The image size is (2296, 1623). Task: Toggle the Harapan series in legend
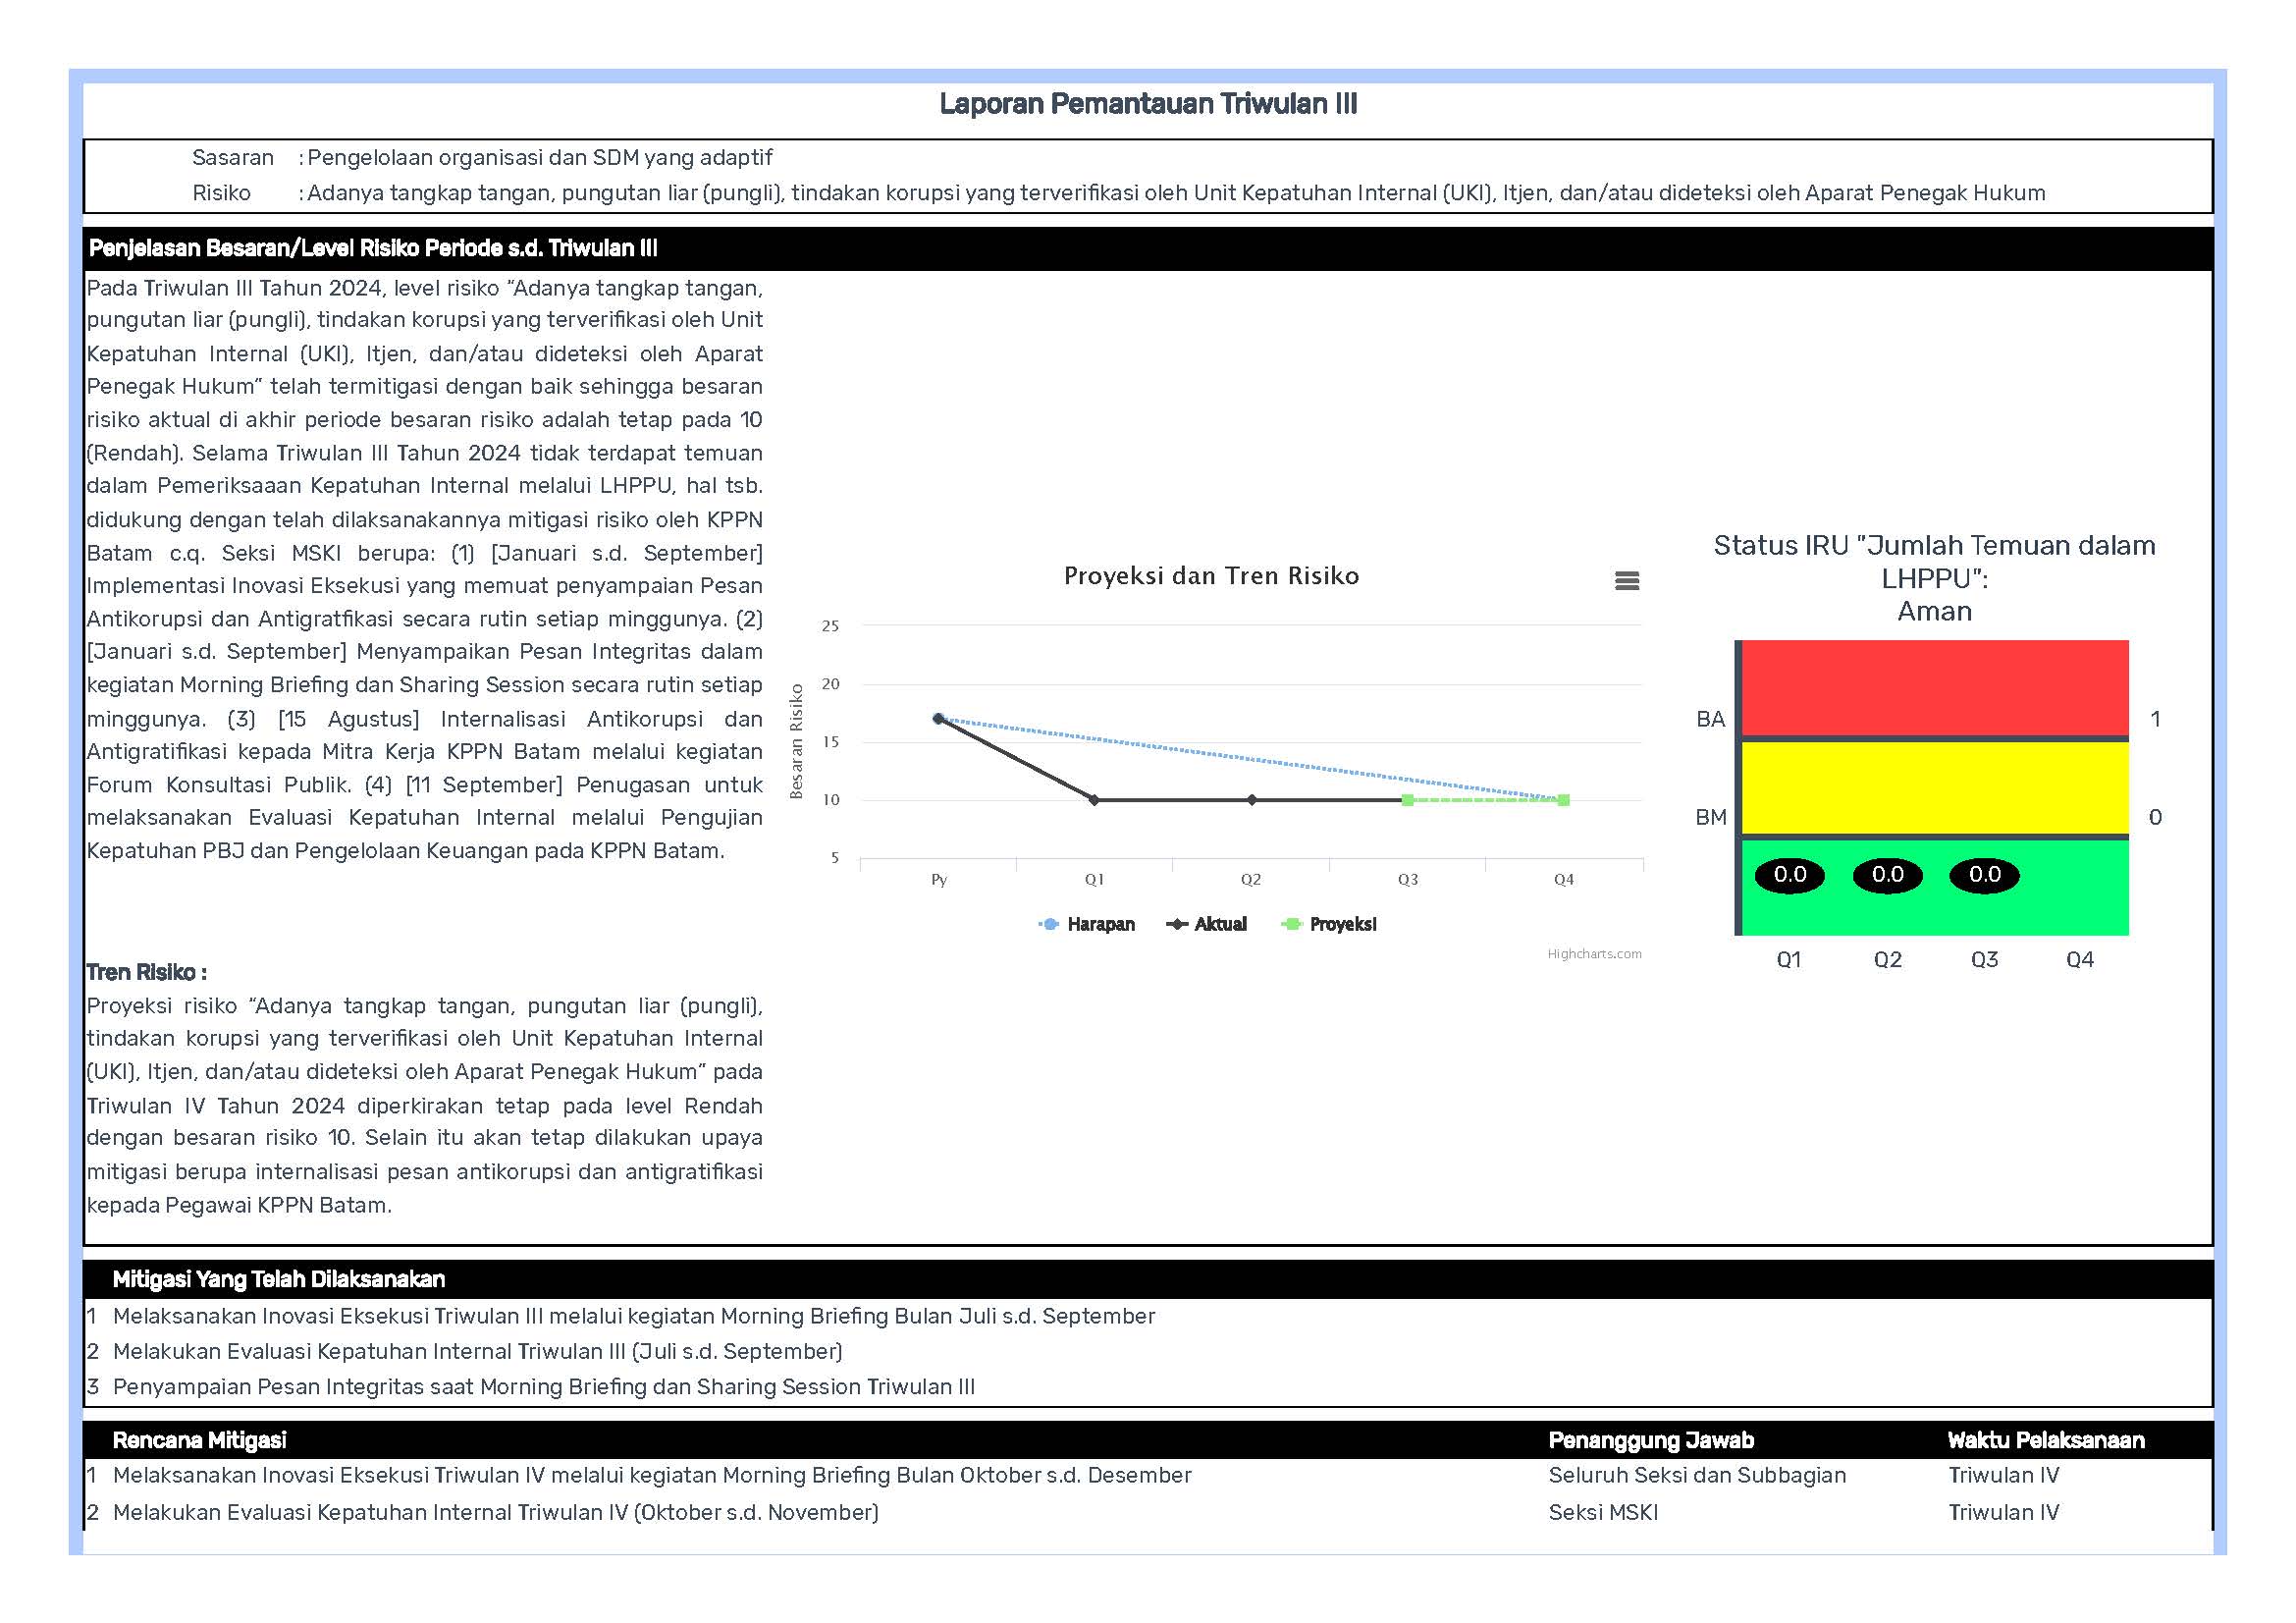(x=1086, y=924)
